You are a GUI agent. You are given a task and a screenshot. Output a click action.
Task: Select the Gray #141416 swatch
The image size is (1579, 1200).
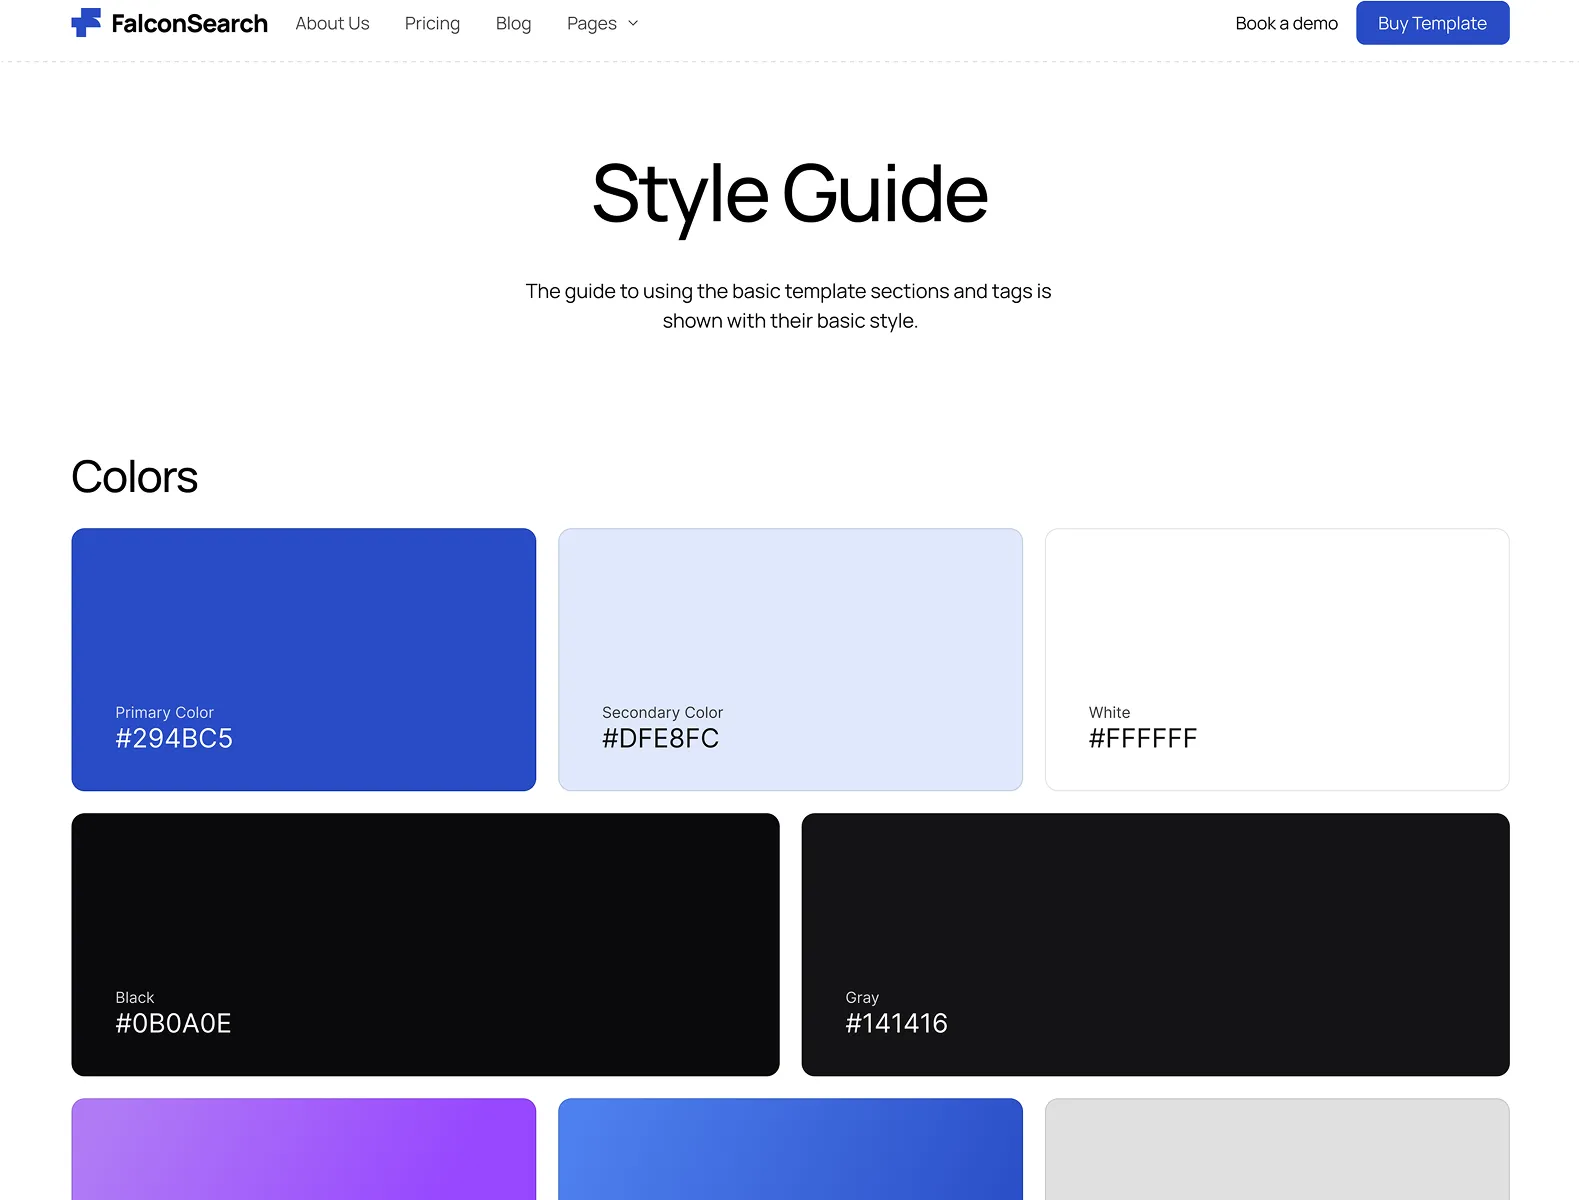click(x=1155, y=945)
